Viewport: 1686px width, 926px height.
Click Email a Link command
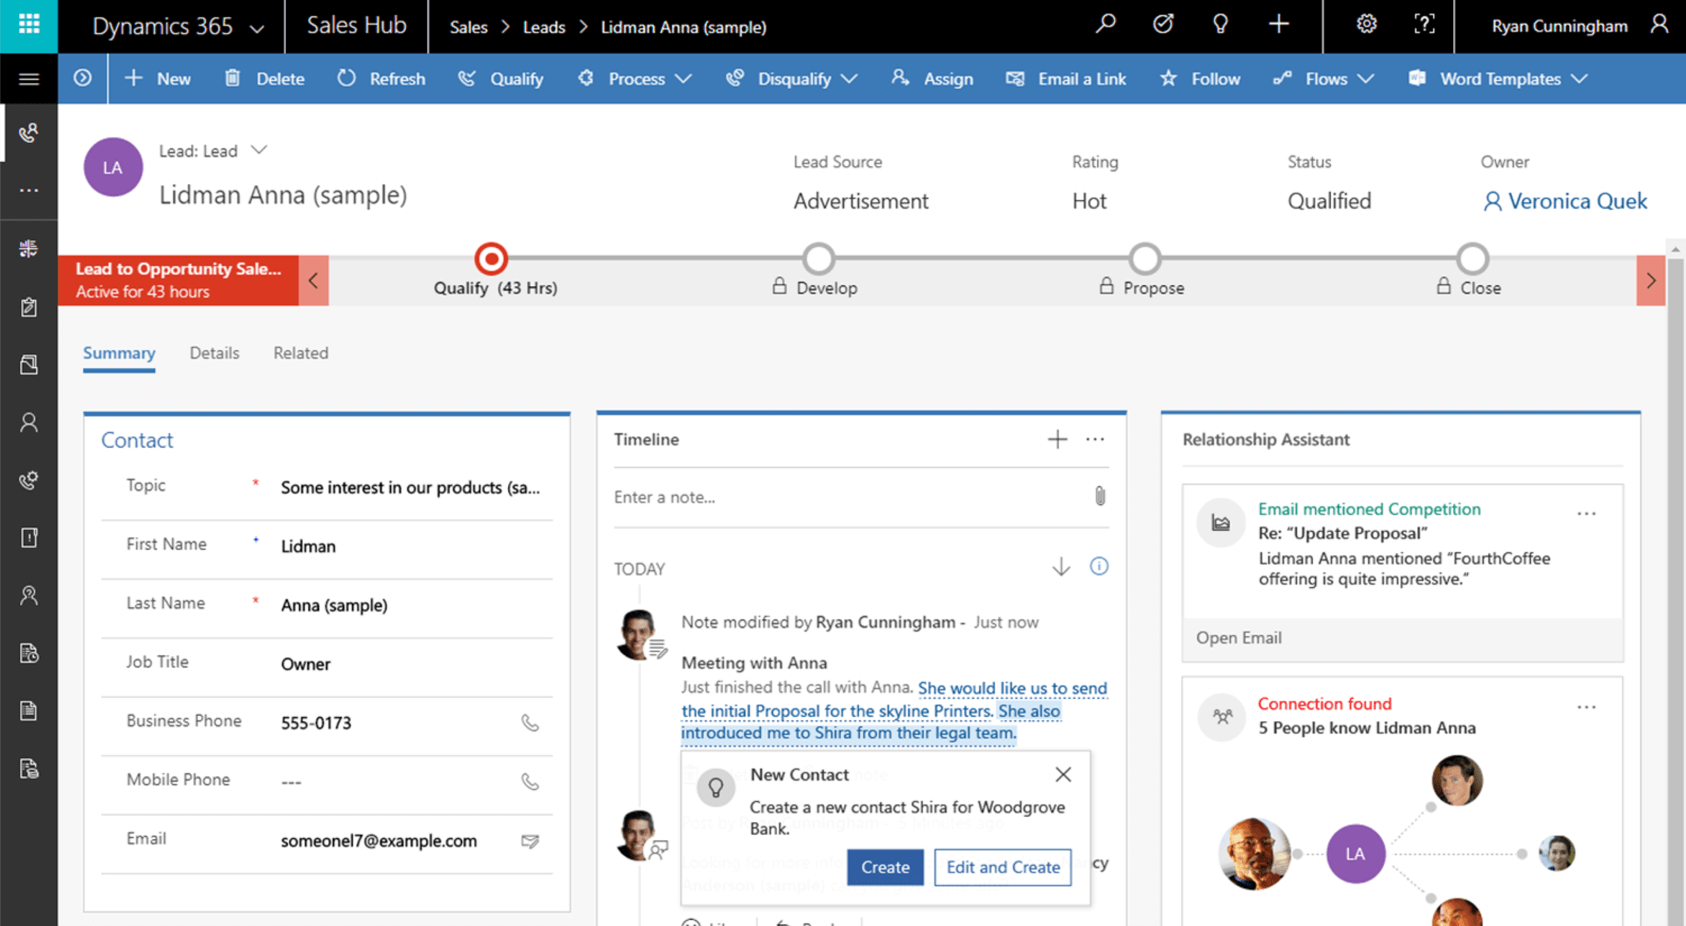coord(1066,79)
